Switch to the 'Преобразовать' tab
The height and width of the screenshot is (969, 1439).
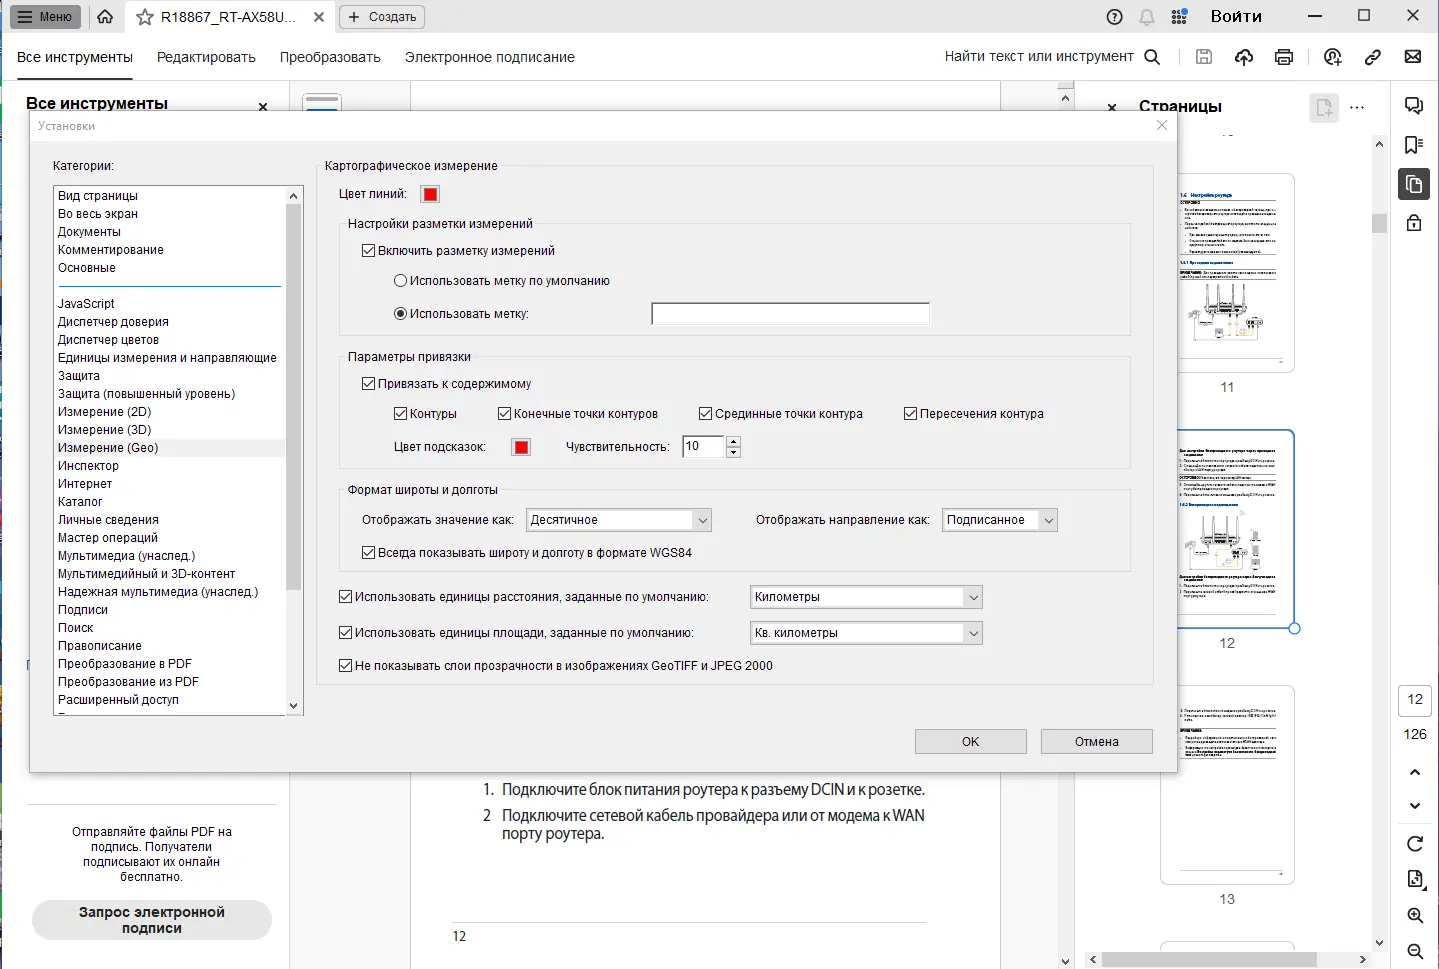coord(331,57)
